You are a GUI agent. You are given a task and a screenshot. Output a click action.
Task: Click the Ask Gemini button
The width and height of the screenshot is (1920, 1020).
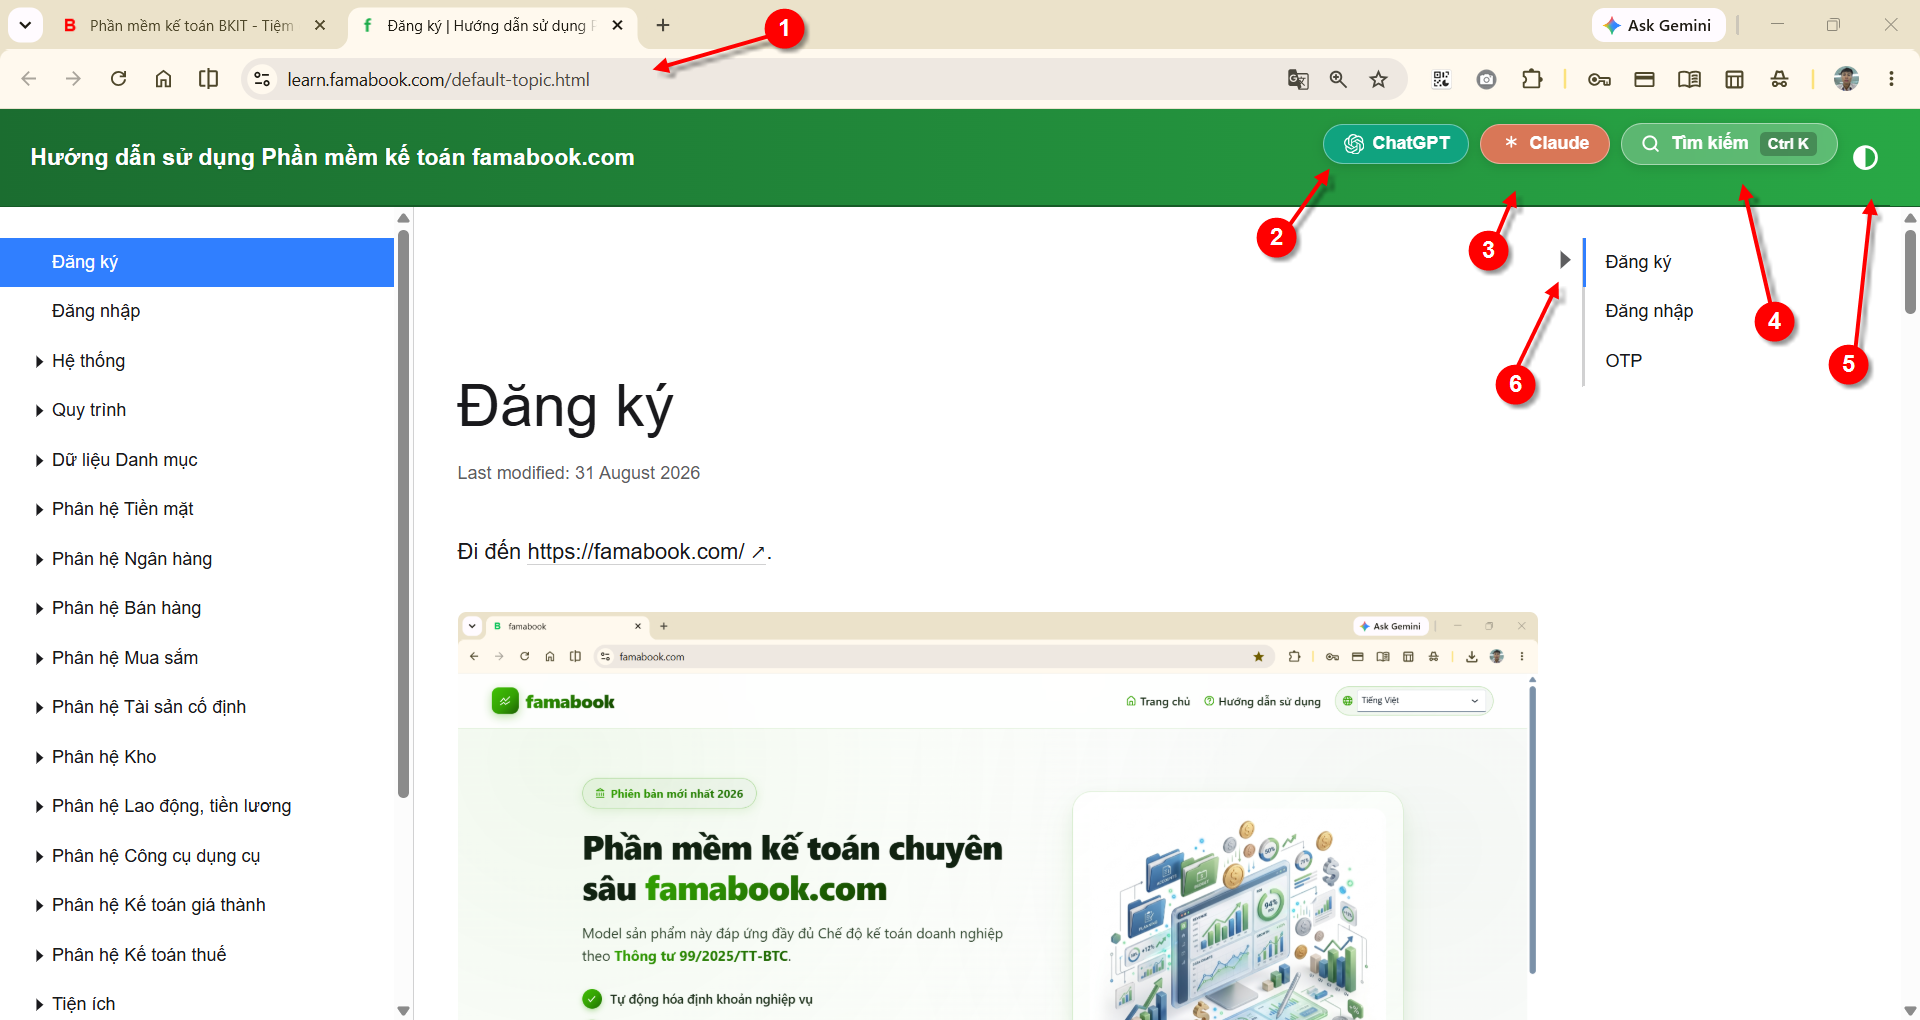1658,26
